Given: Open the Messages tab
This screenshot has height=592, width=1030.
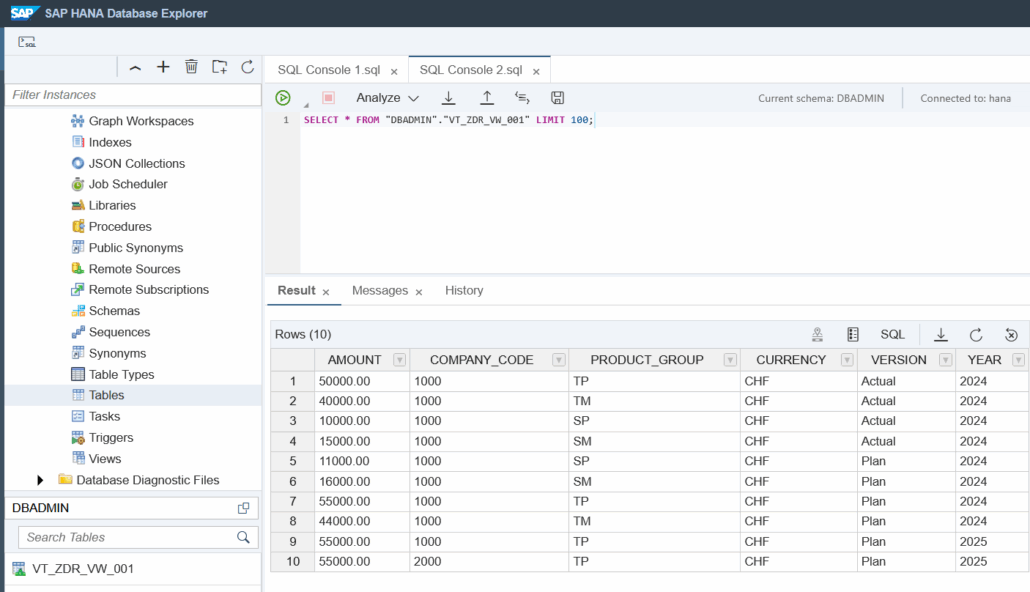Looking at the screenshot, I should [380, 290].
